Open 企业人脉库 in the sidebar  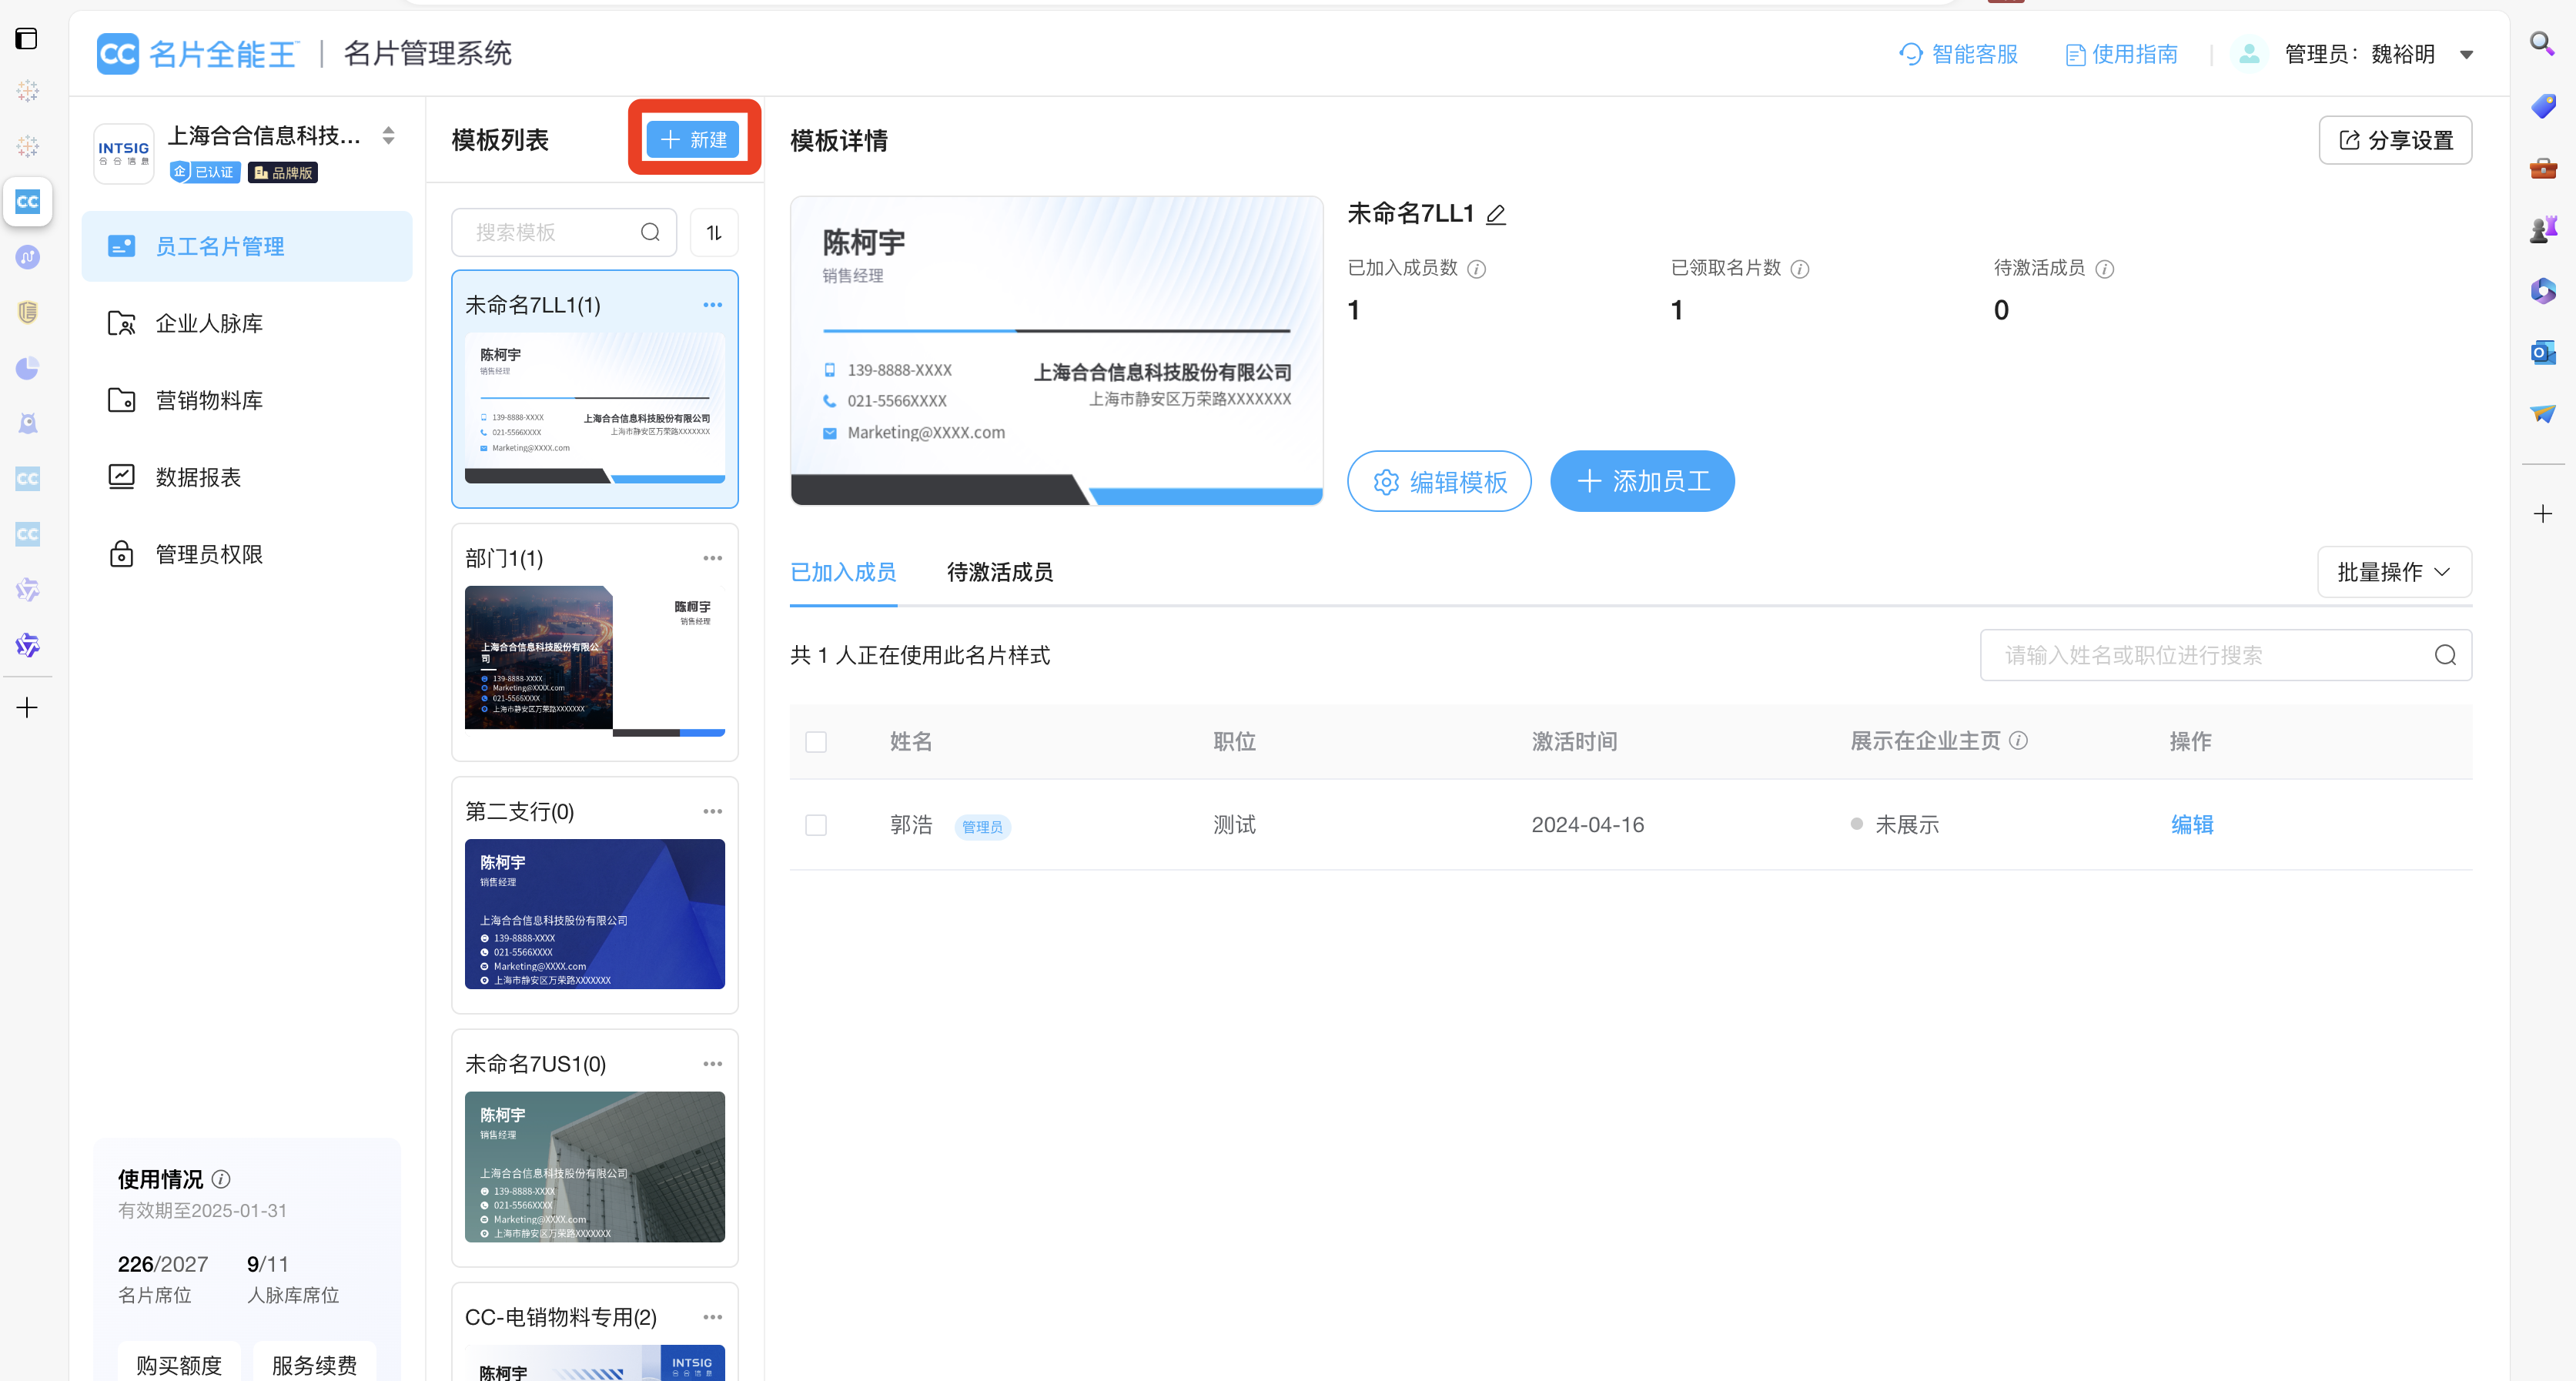coord(247,323)
